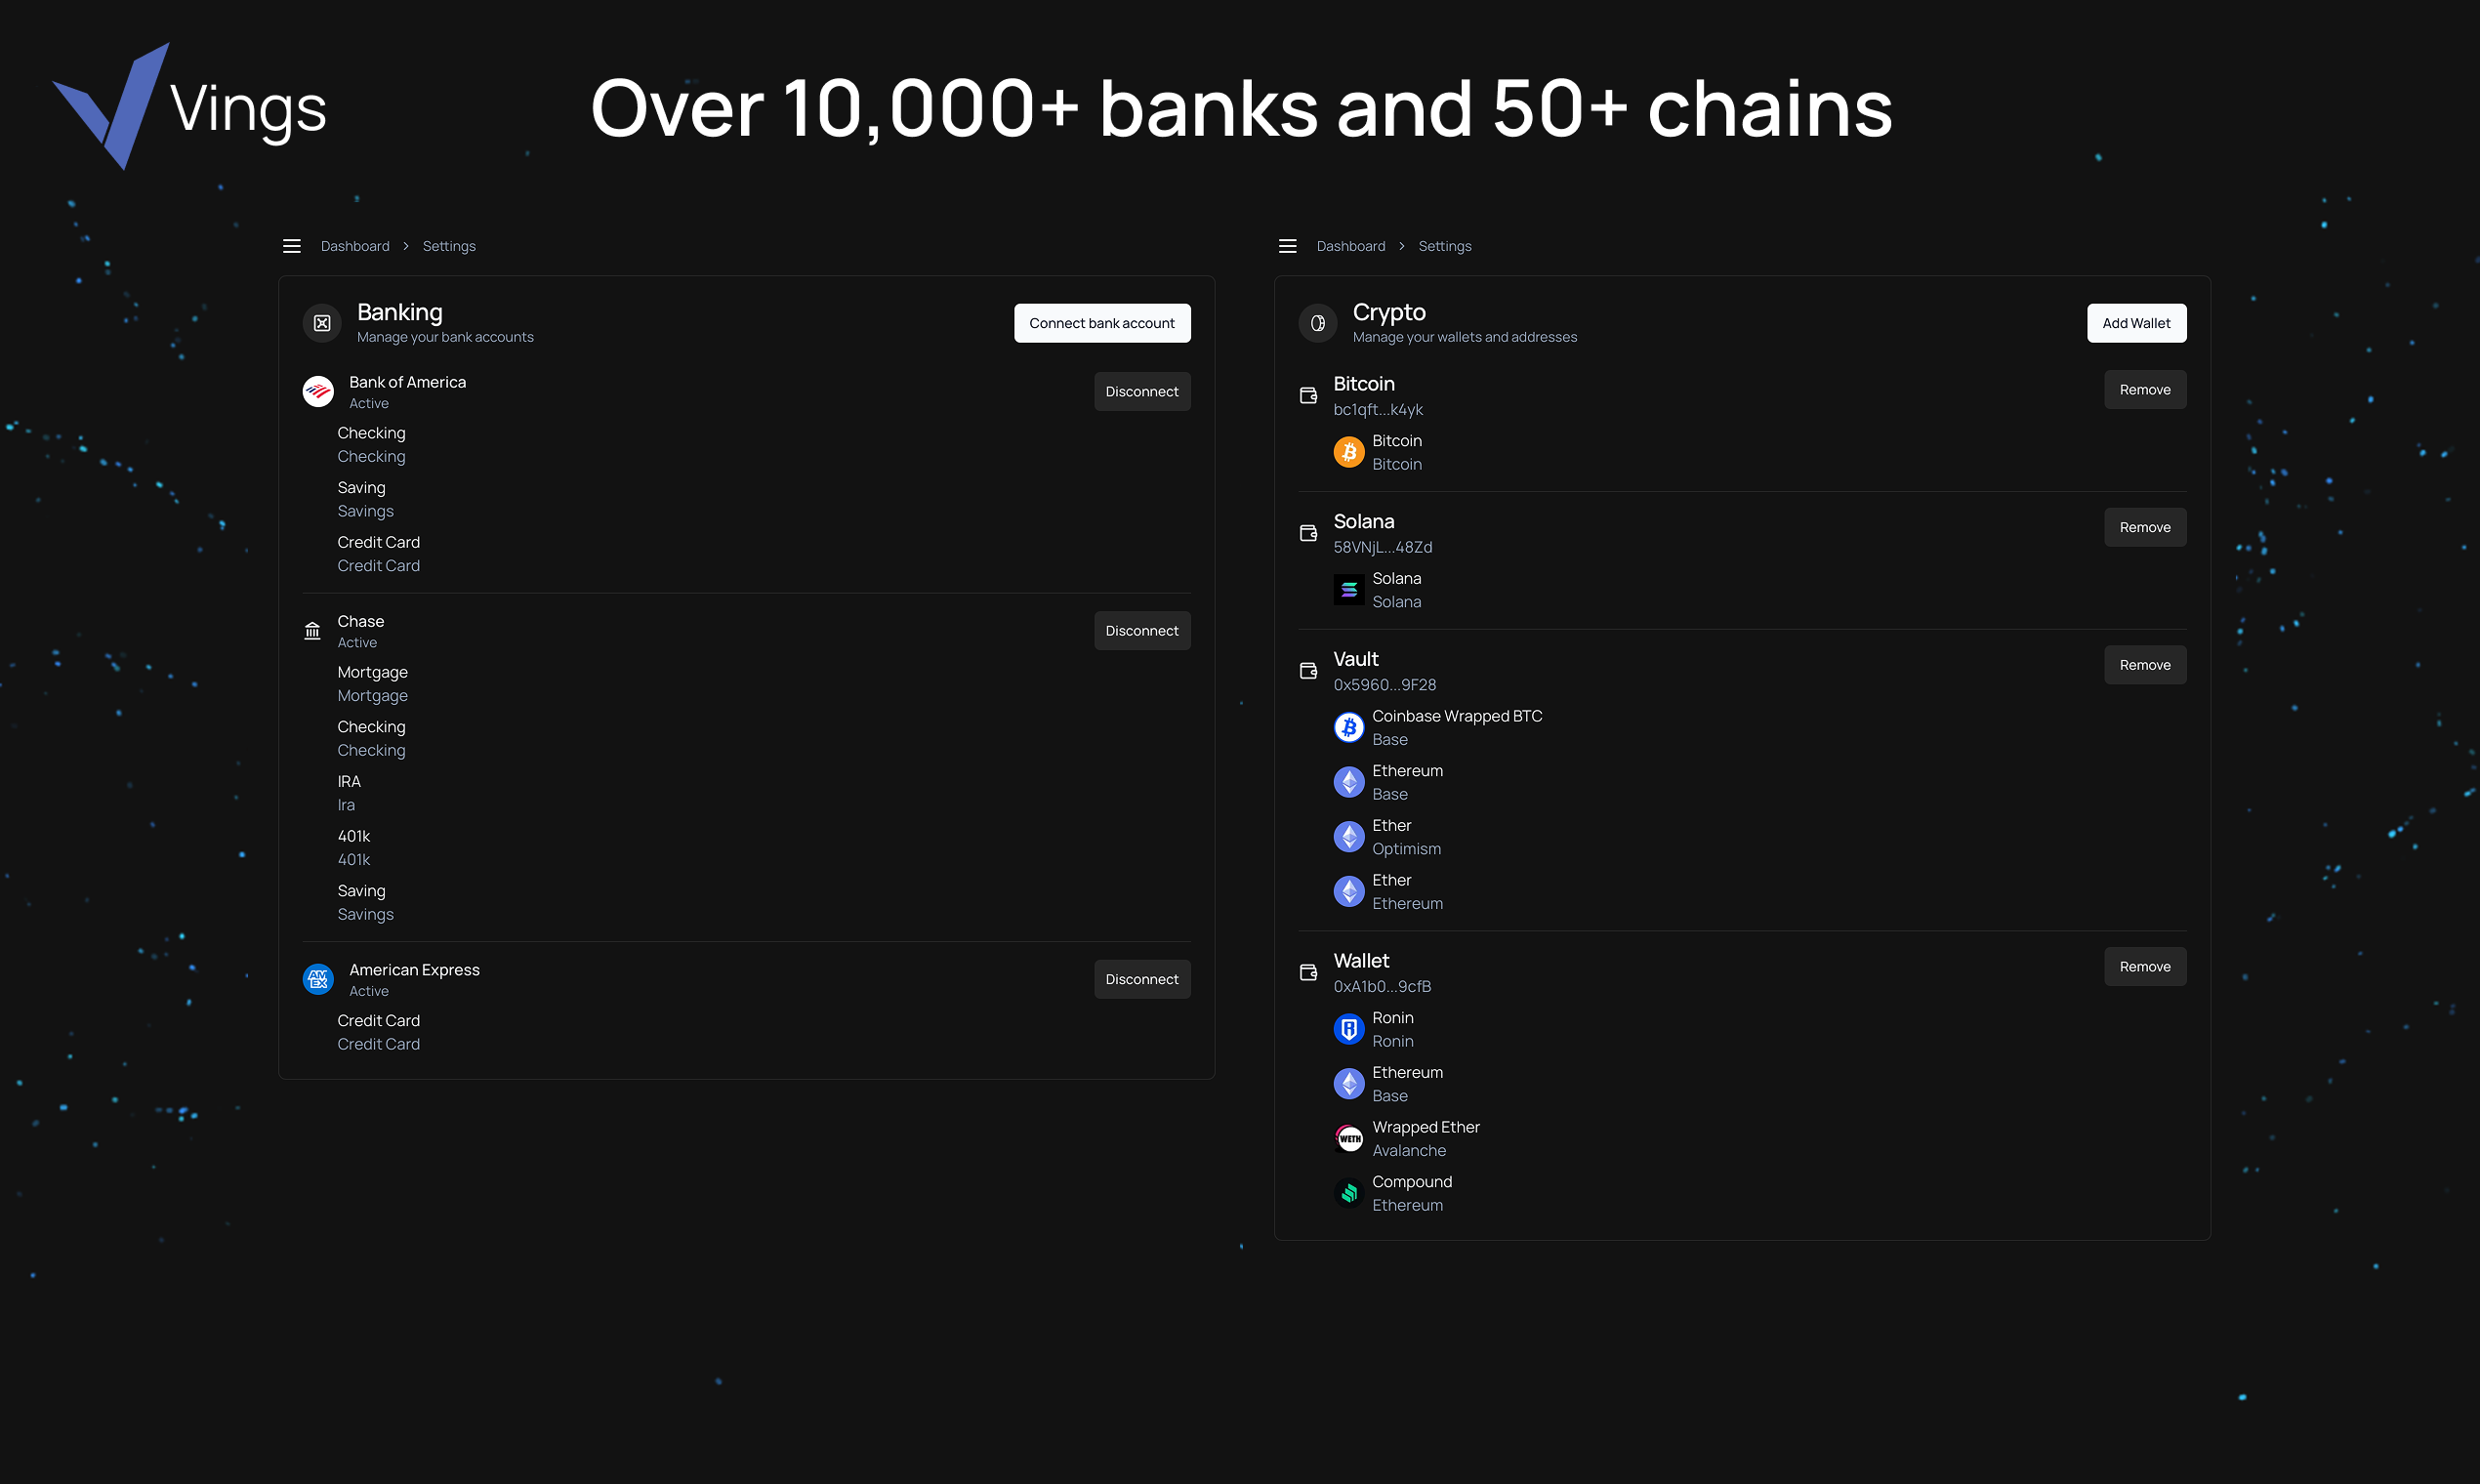This screenshot has height=1484, width=2480.
Task: Click the Add Wallet button
Action: point(2136,323)
